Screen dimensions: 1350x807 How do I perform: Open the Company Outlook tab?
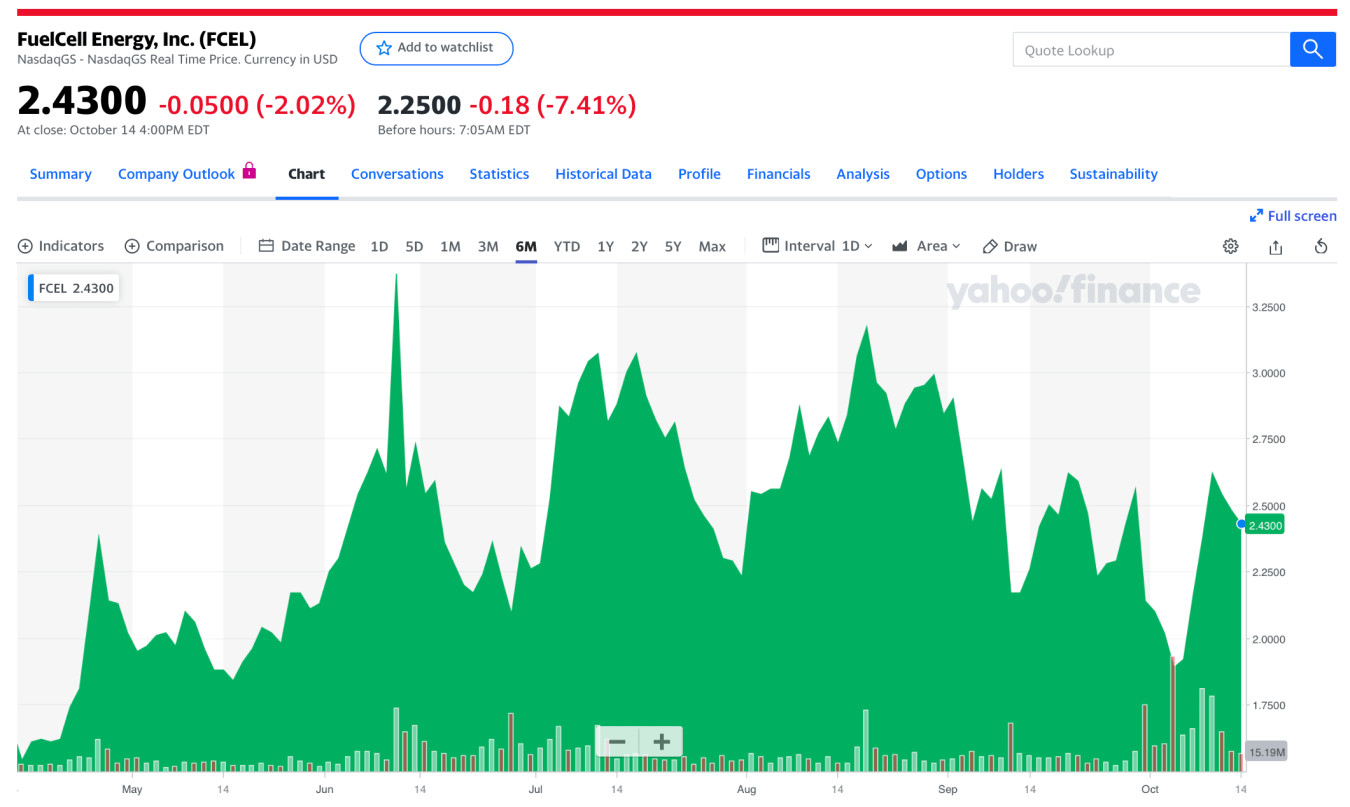click(x=176, y=174)
